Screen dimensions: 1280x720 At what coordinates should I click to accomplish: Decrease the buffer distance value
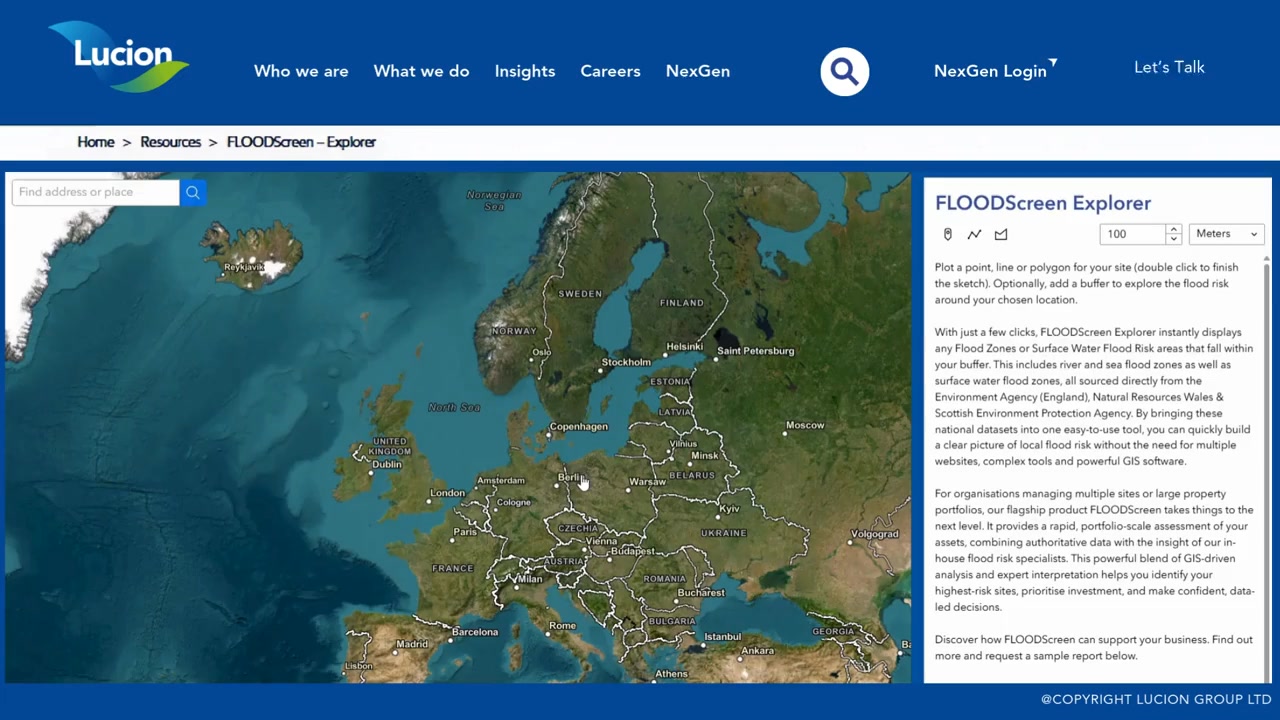click(1174, 239)
